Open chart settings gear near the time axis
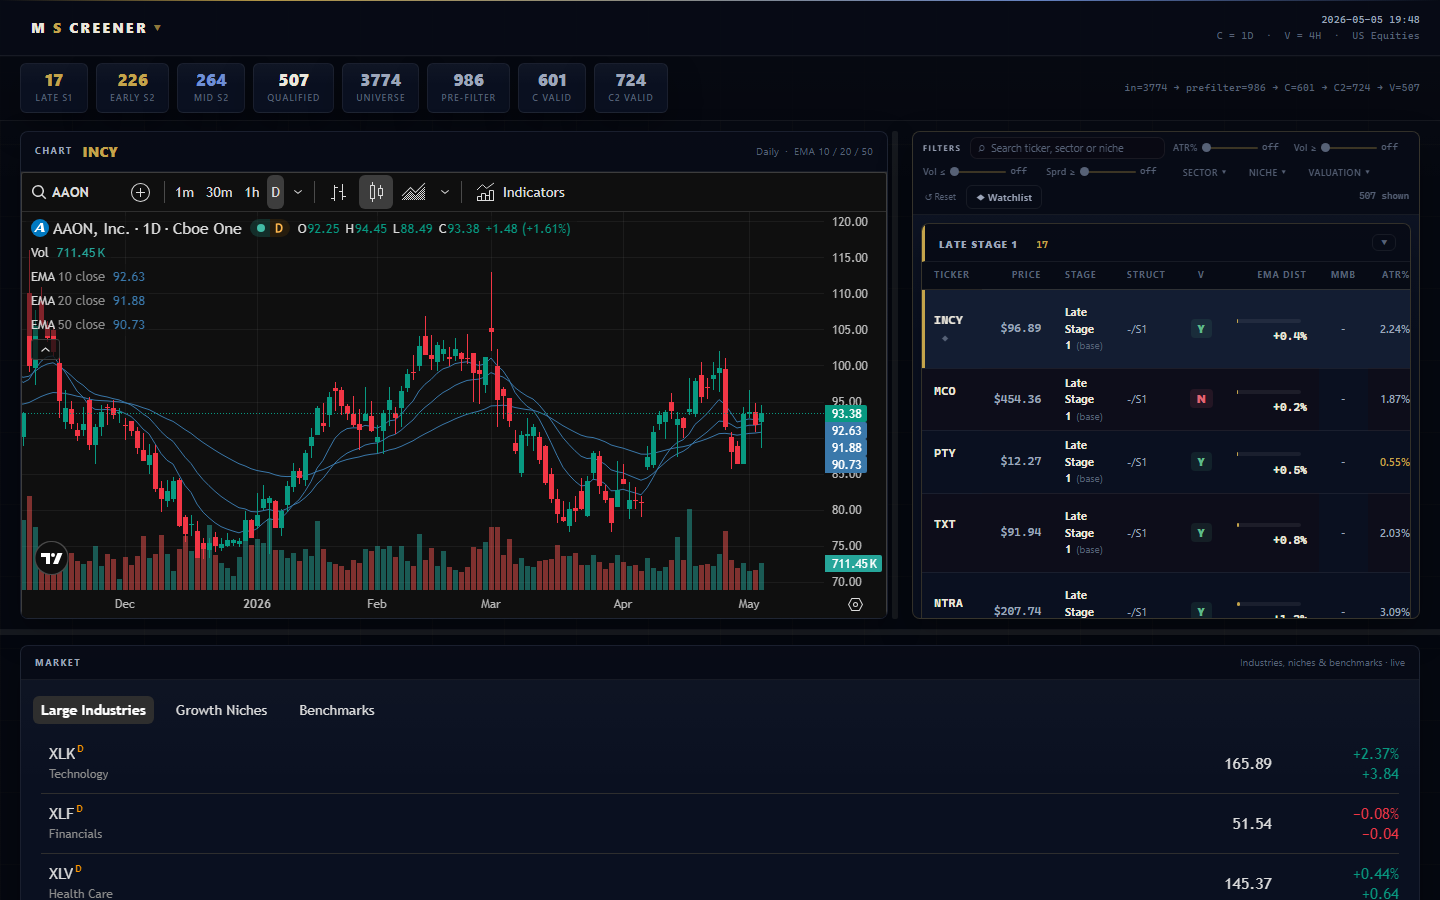 (855, 604)
